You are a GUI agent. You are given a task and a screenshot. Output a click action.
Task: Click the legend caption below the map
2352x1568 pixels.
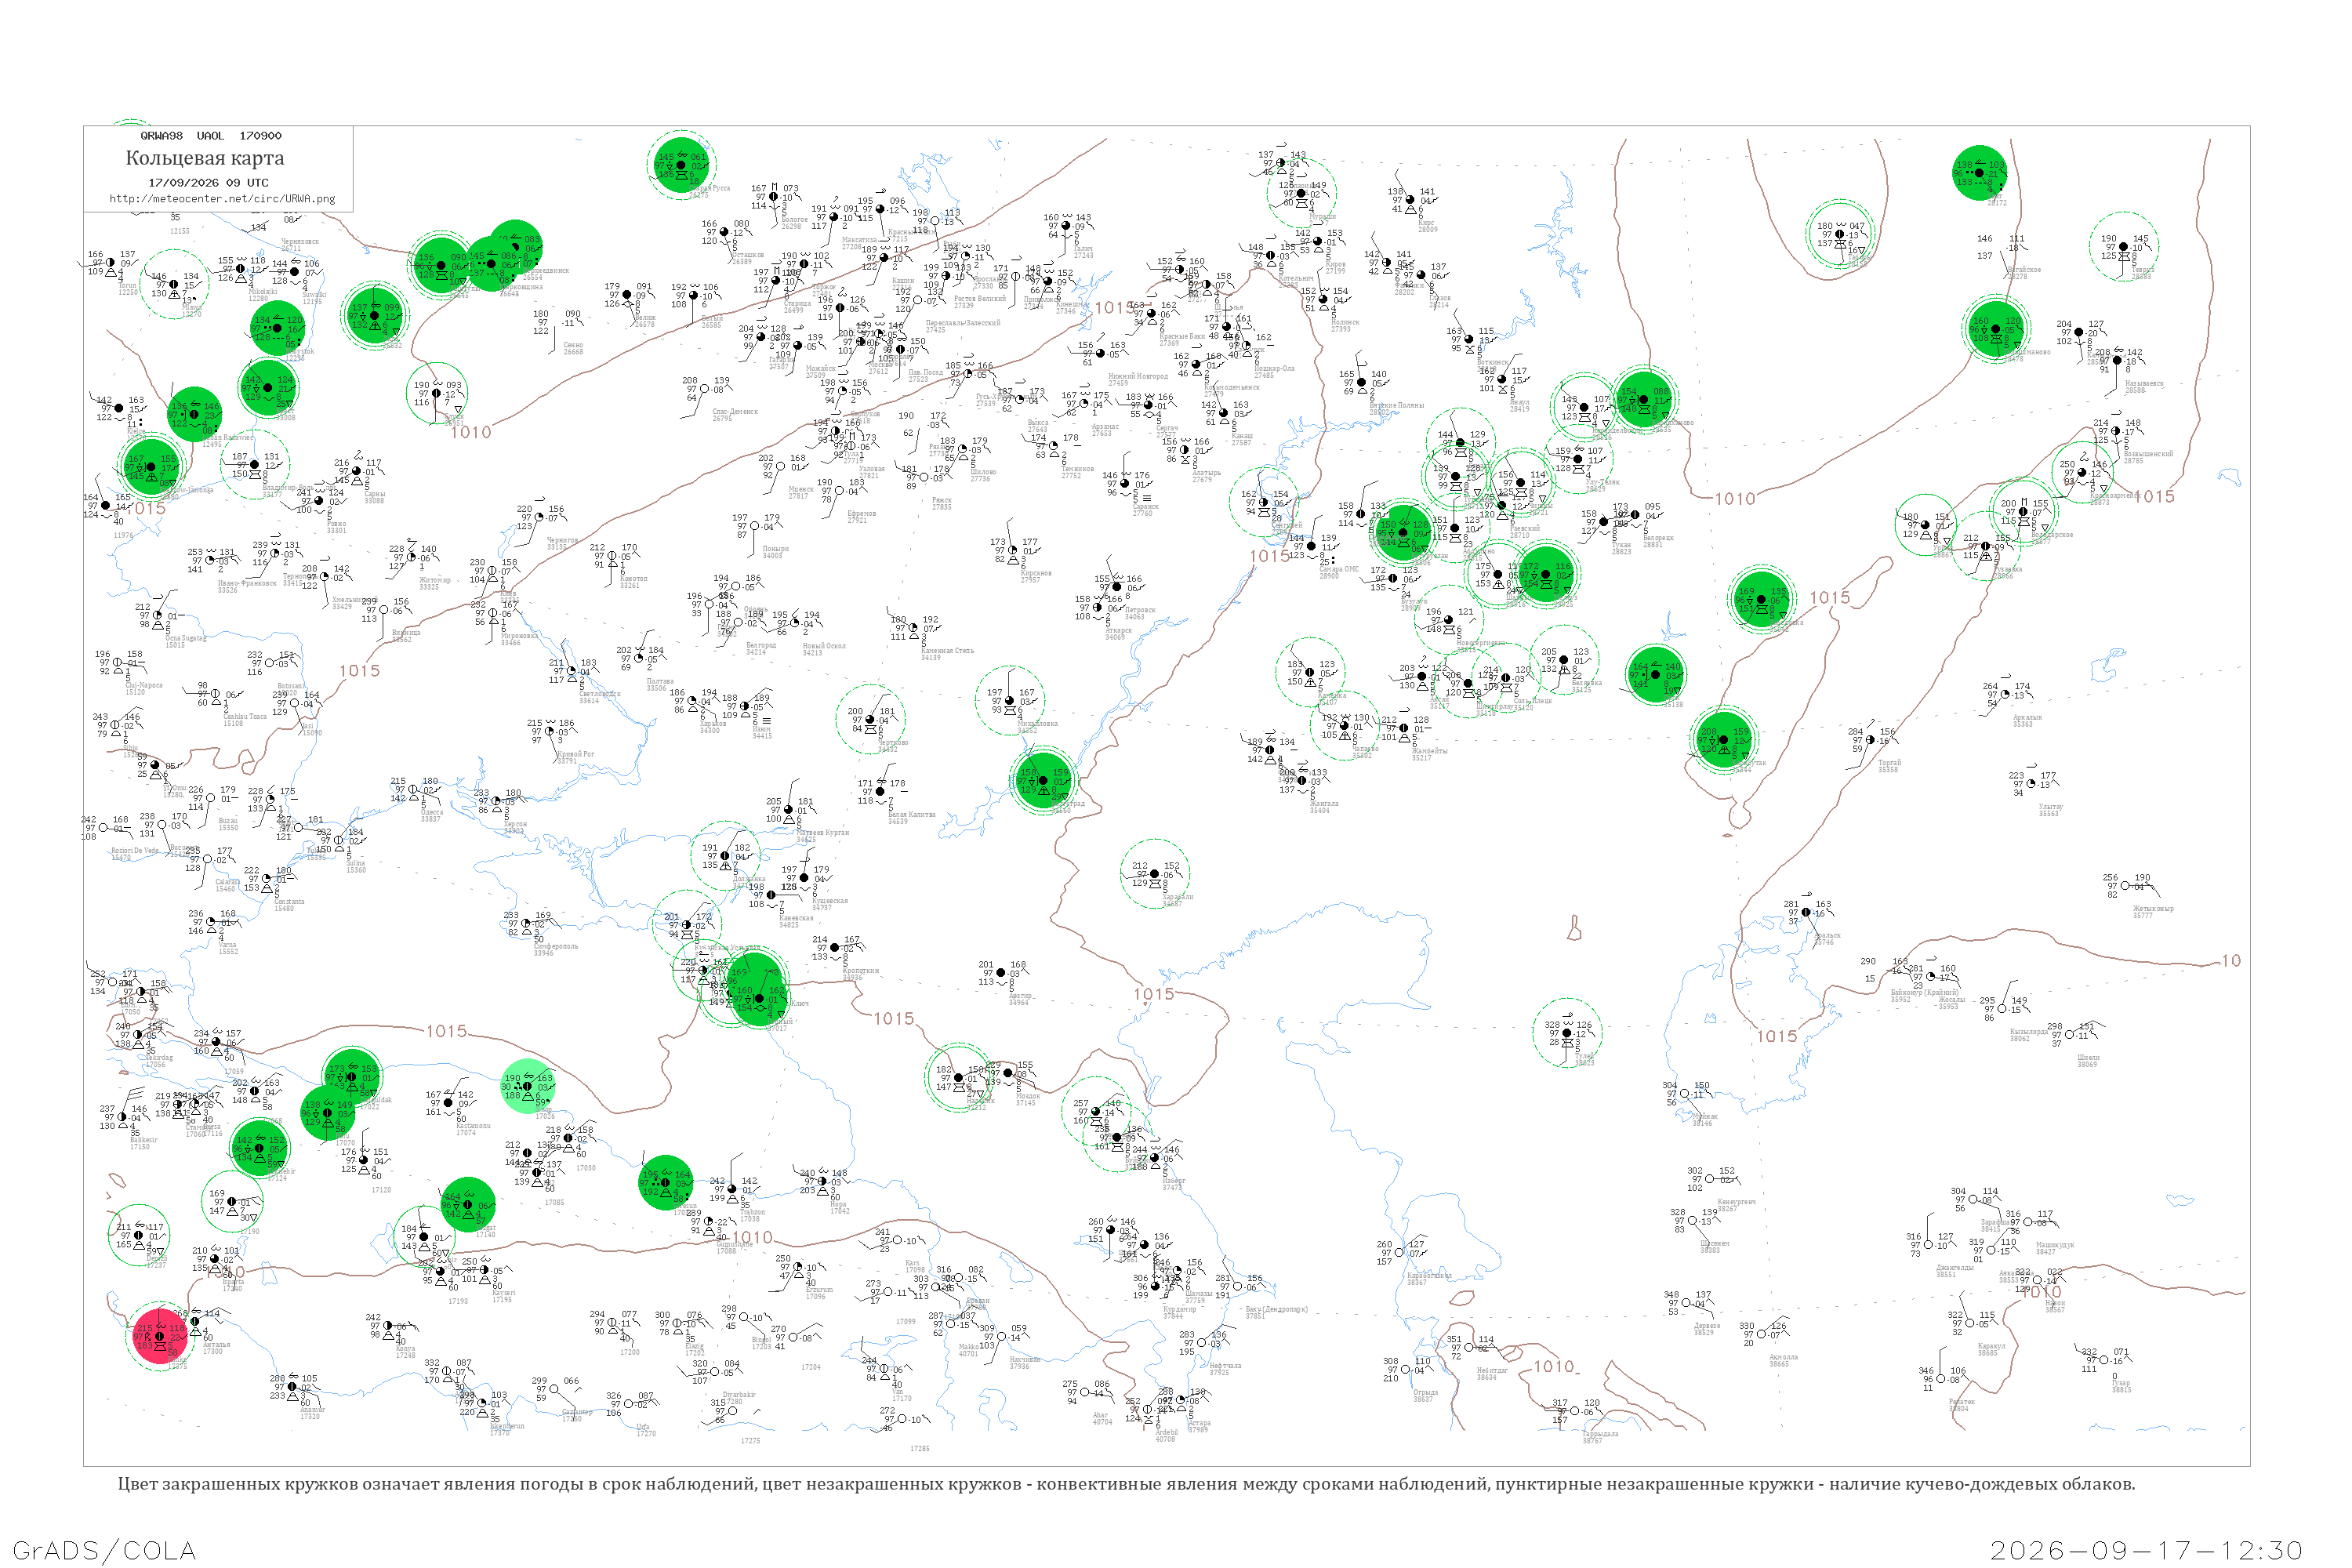point(1126,1484)
